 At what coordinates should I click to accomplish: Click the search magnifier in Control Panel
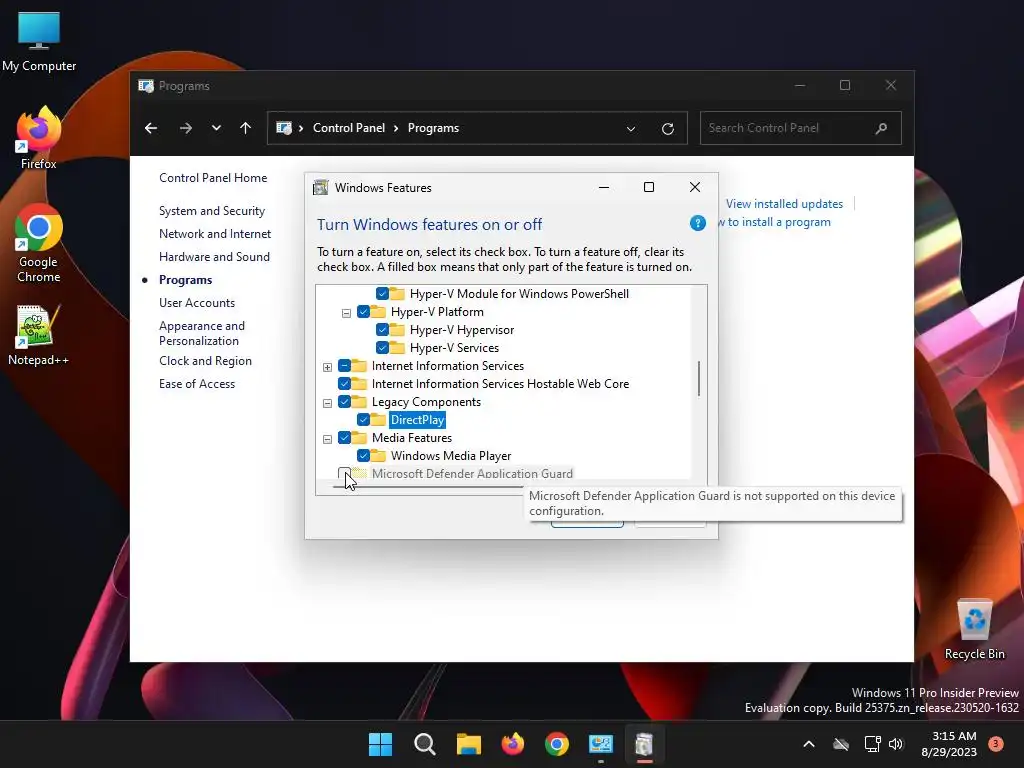point(882,128)
